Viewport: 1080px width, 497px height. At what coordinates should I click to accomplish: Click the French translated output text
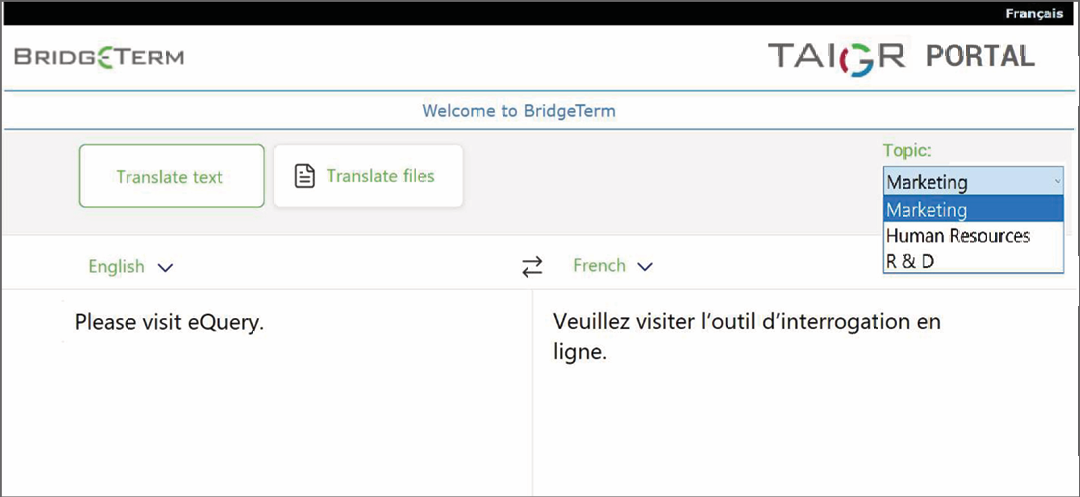pyautogui.click(x=746, y=337)
